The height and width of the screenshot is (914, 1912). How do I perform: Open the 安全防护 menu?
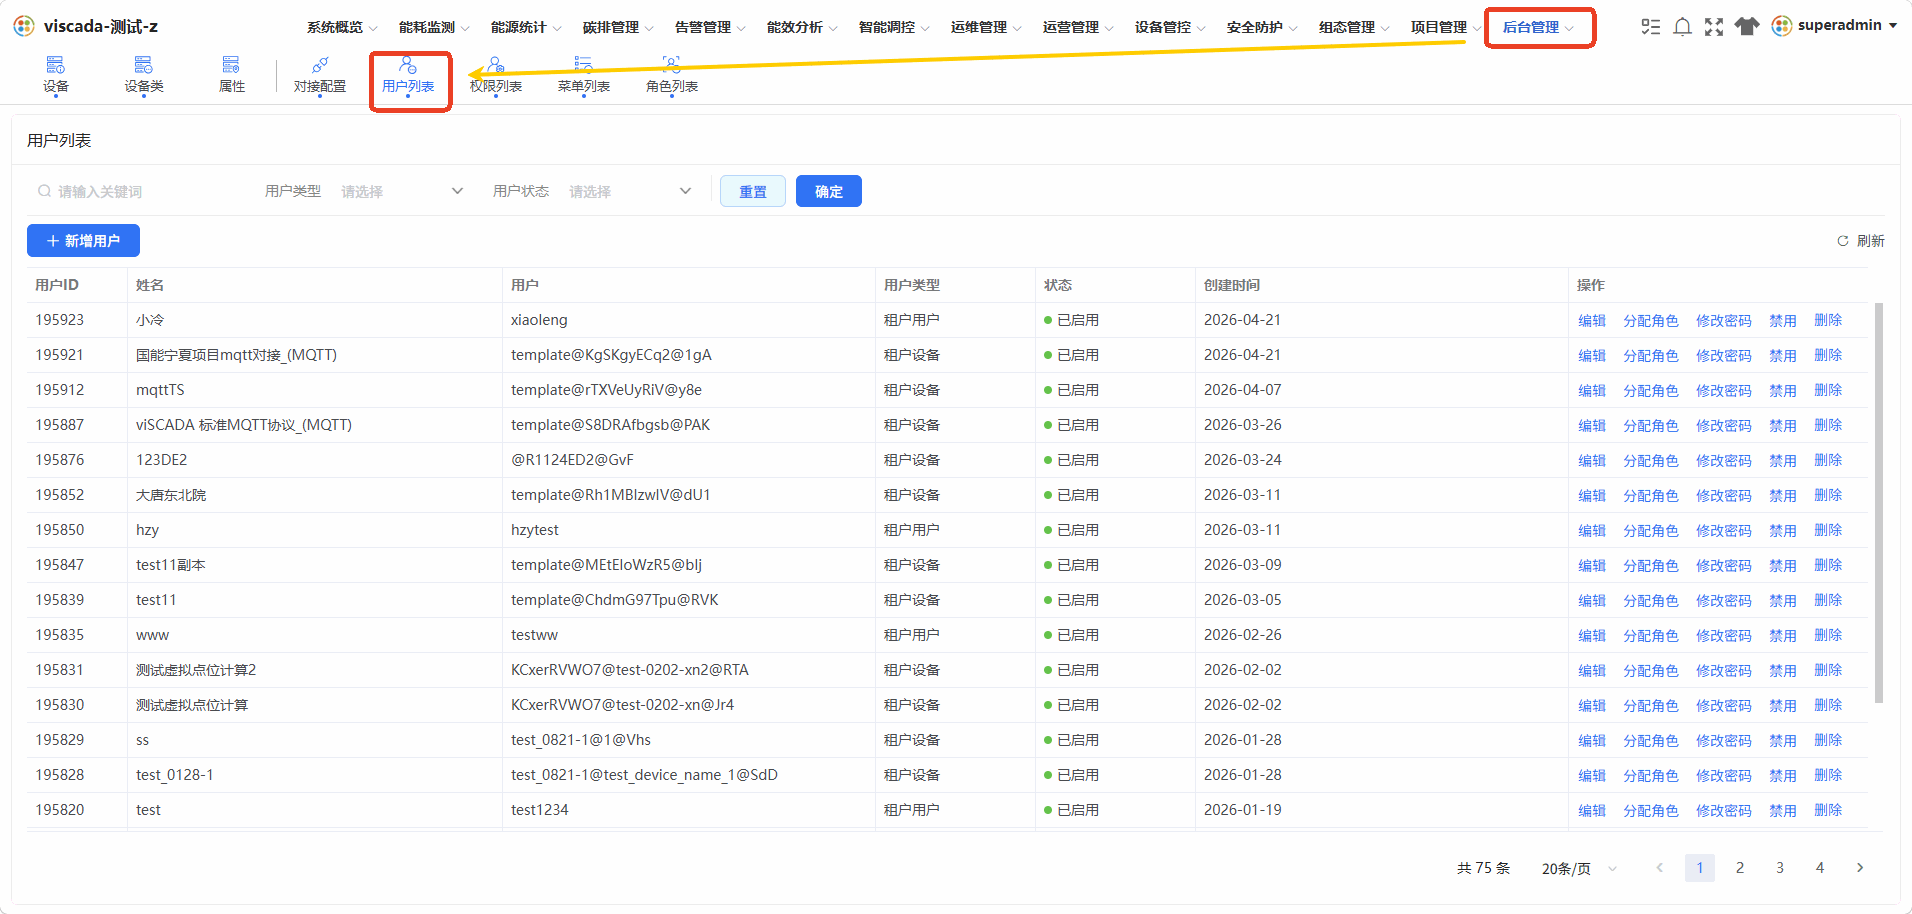point(1262,27)
